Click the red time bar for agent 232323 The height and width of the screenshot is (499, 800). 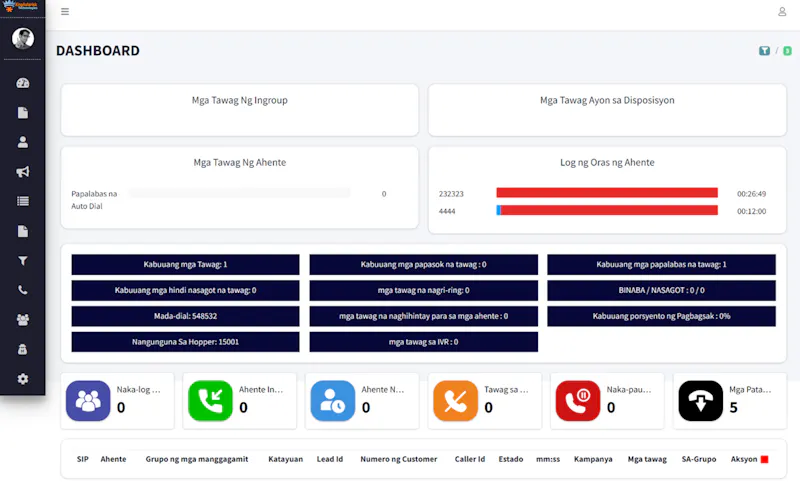[x=607, y=192]
